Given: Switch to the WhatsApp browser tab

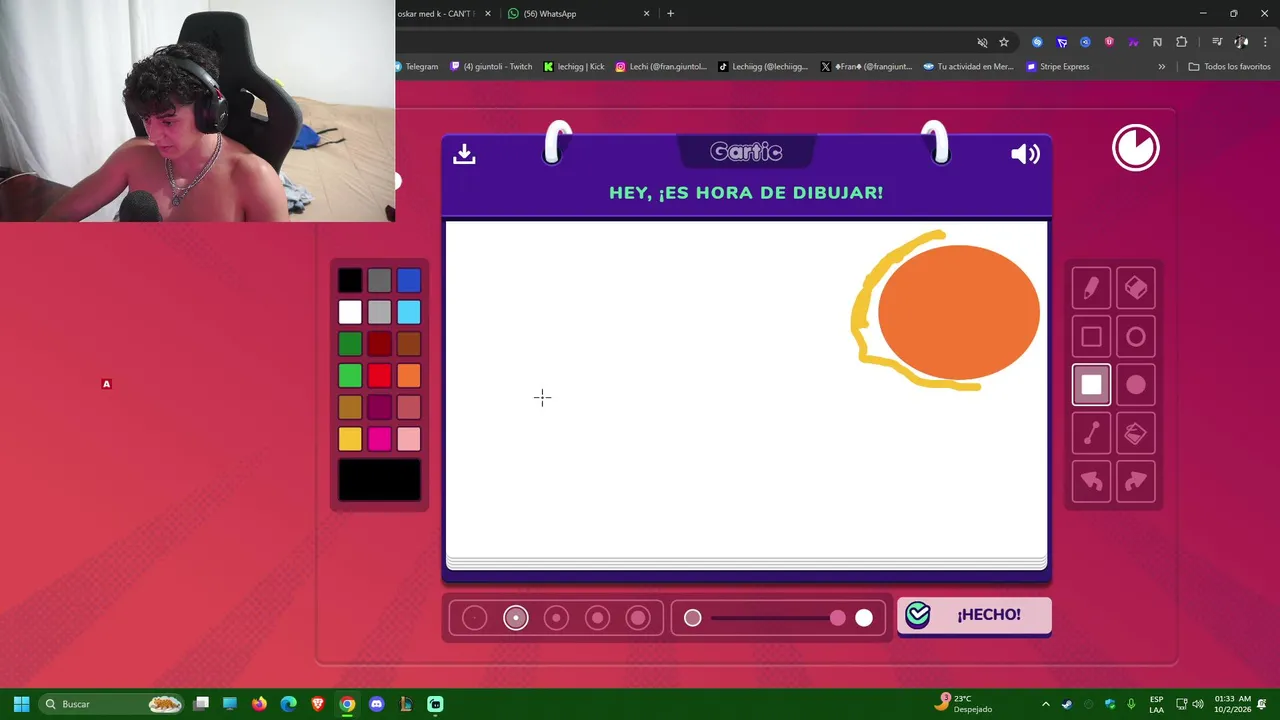Looking at the screenshot, I should tap(580, 13).
